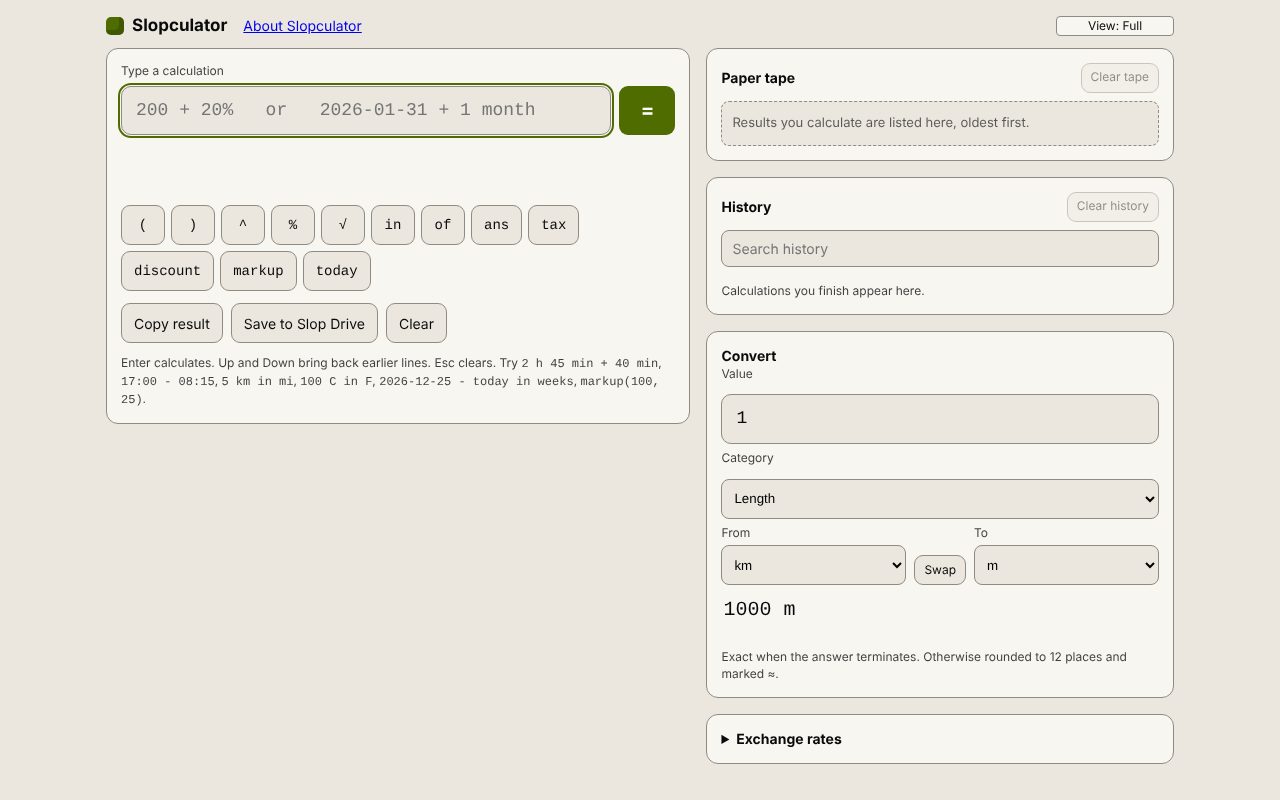
Task: Click the conversion result '1000 m'
Action: point(760,610)
